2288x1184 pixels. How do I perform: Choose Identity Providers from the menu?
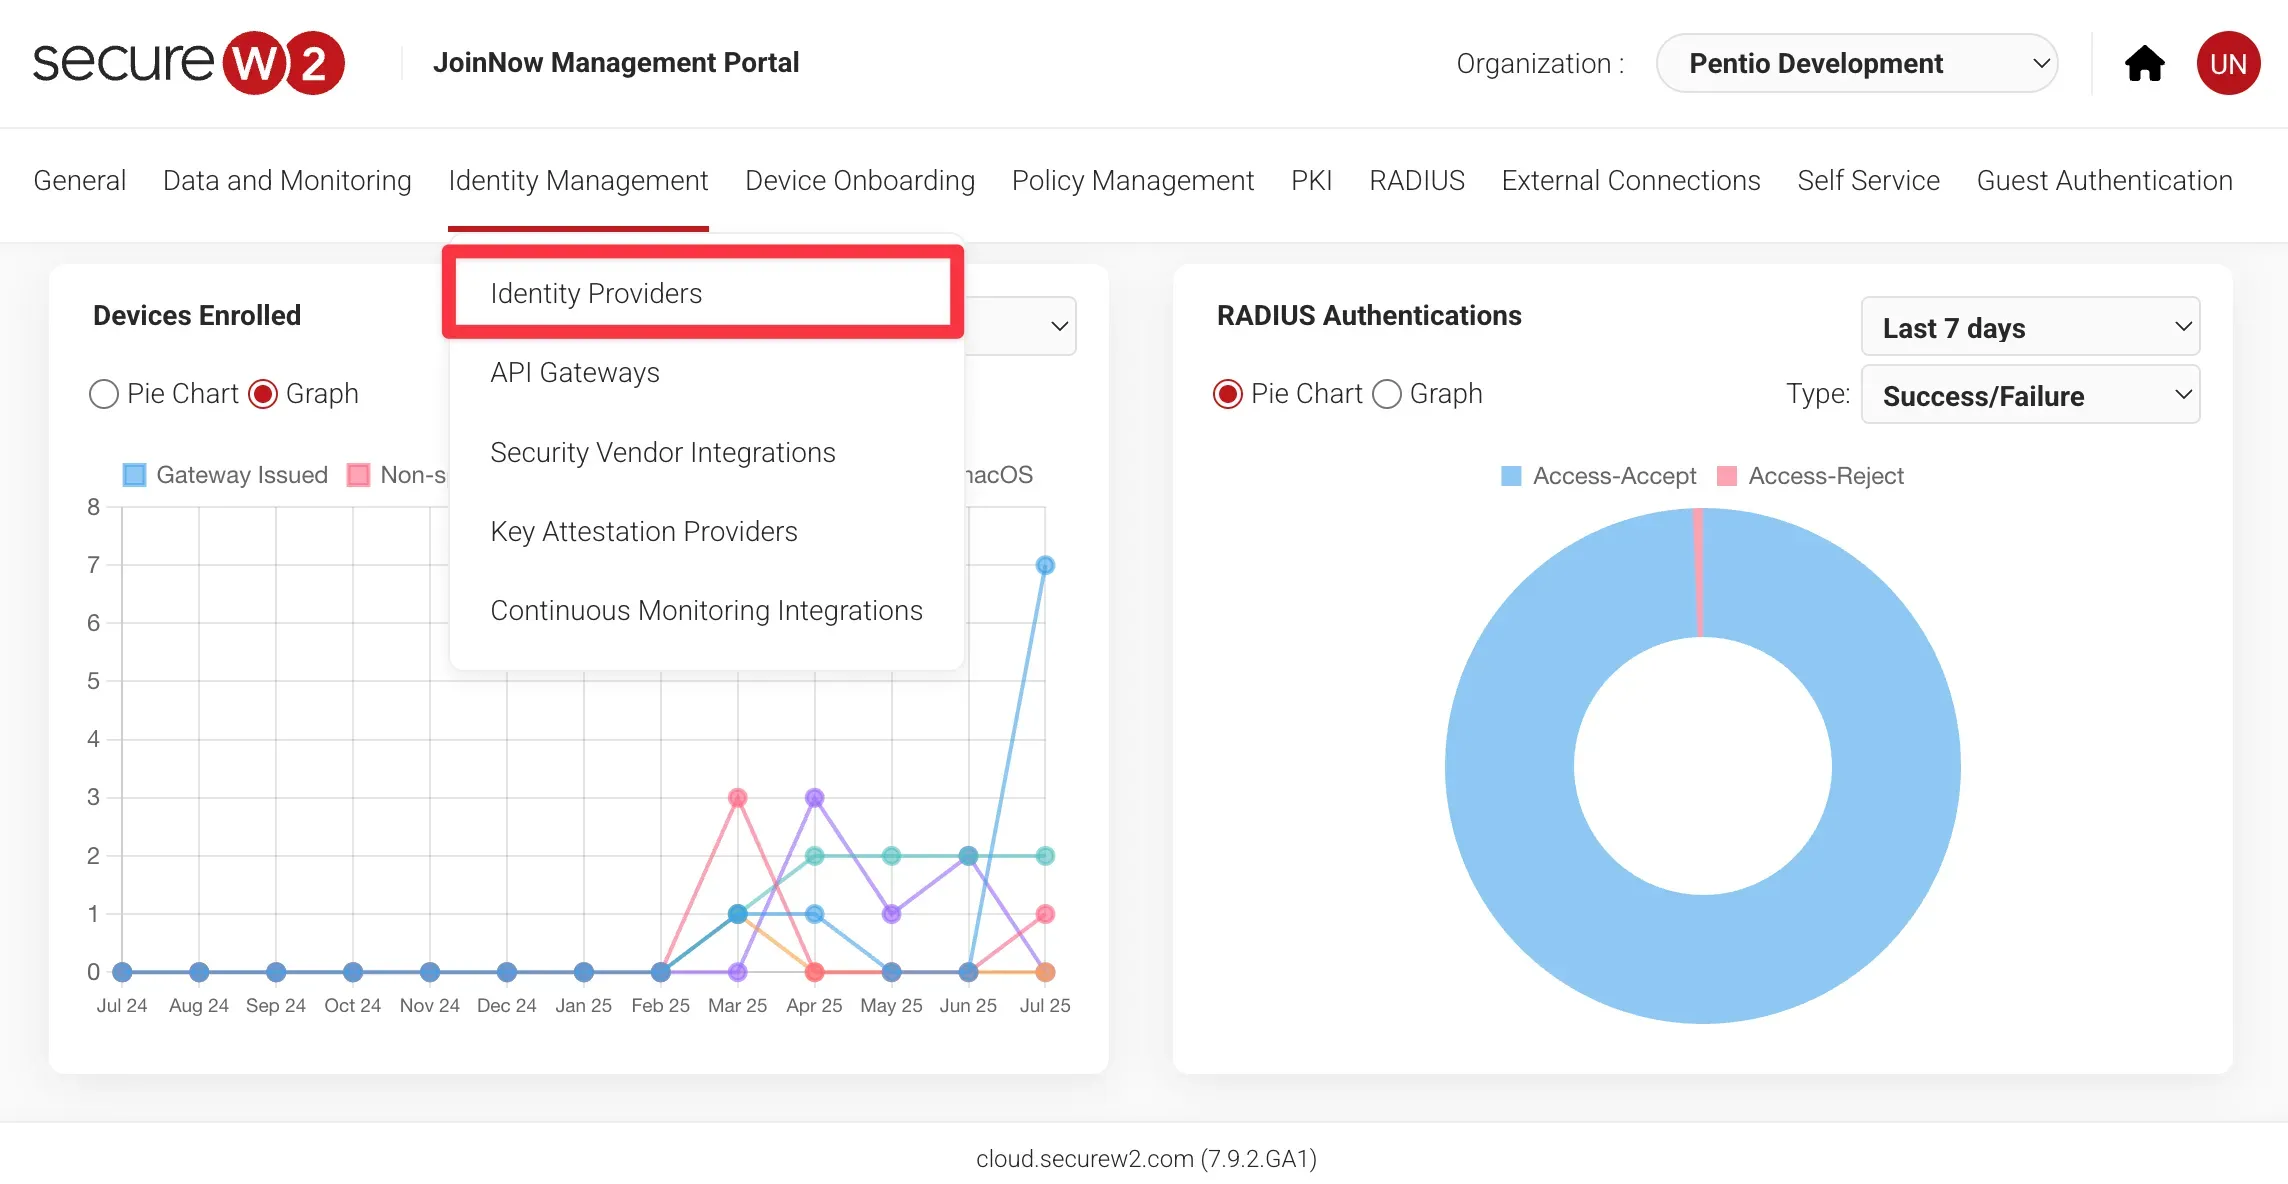tap(596, 293)
